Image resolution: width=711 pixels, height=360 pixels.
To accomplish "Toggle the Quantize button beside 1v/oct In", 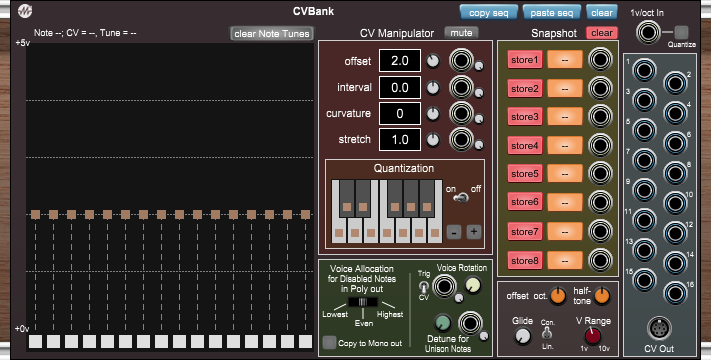I will [681, 32].
